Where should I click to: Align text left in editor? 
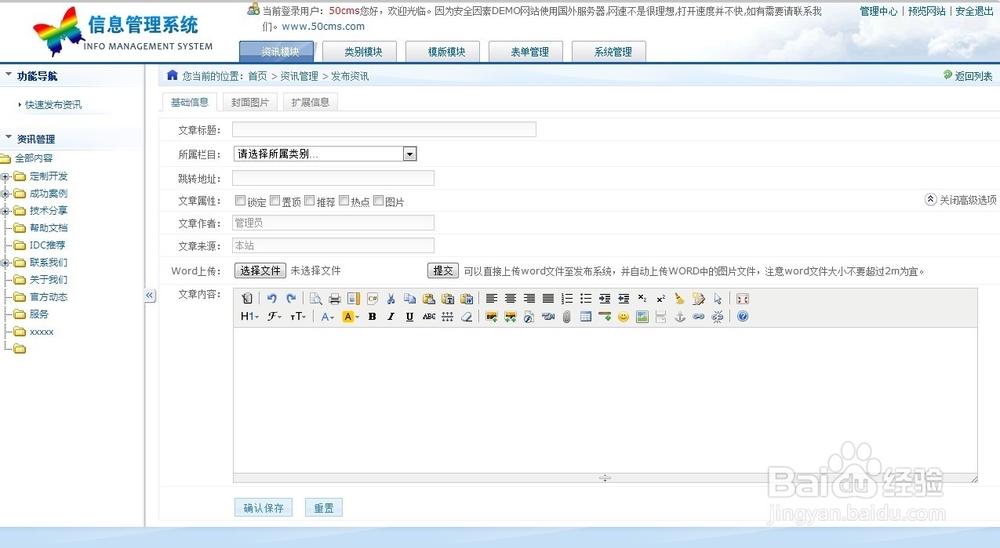click(x=492, y=299)
